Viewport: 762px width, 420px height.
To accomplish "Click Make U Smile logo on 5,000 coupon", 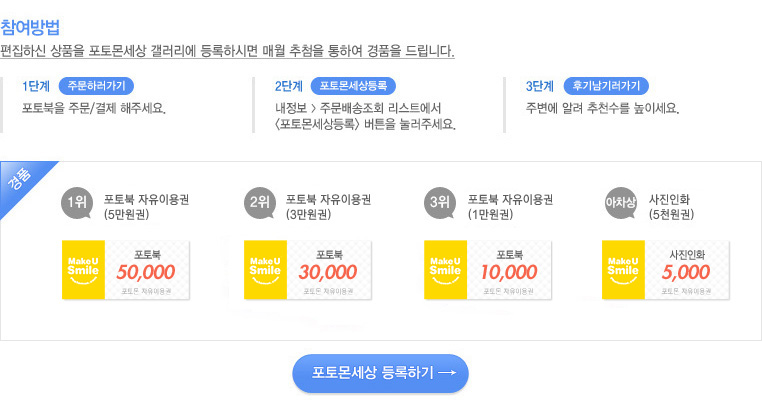I will pos(623,270).
